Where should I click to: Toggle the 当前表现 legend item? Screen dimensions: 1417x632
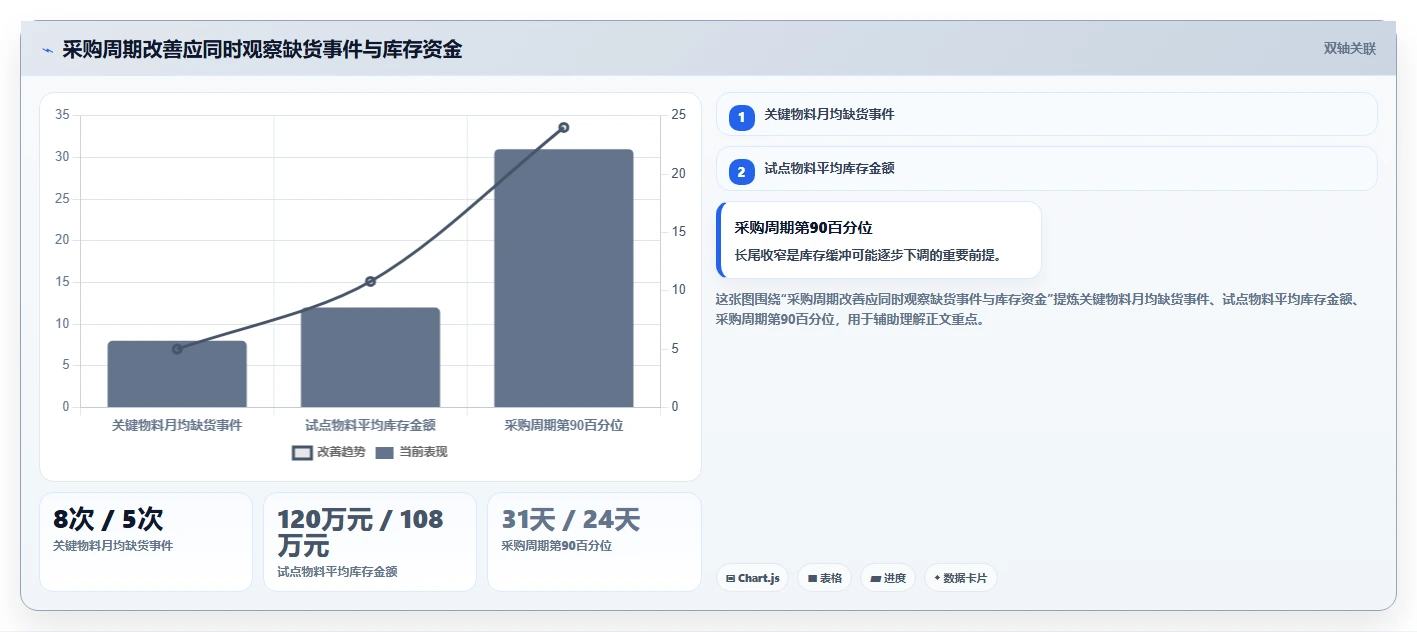pos(411,452)
